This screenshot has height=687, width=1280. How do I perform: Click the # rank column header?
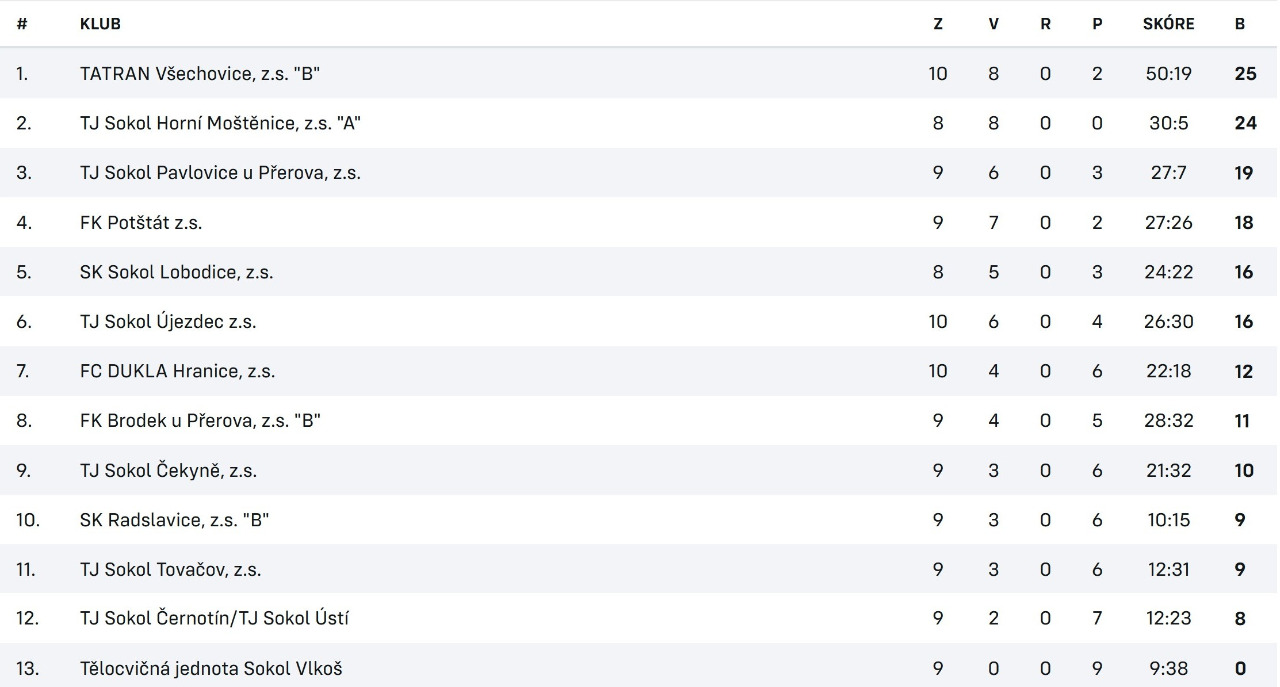22,24
